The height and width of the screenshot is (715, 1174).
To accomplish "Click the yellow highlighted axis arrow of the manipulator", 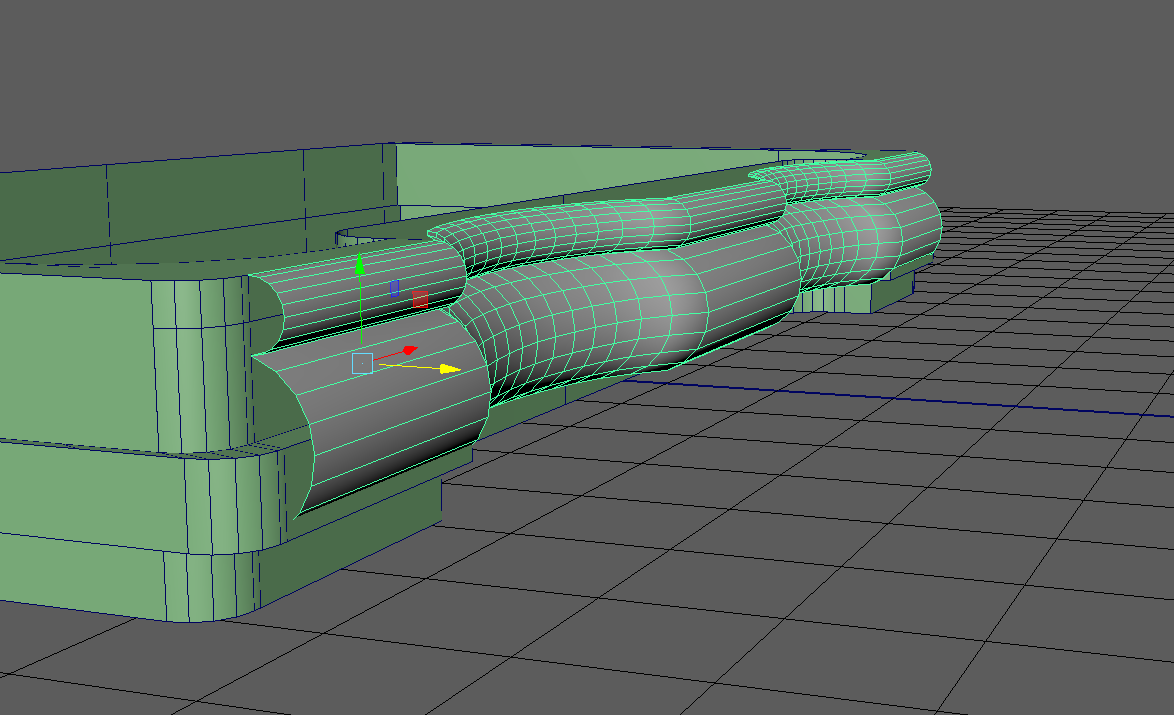I will (450, 368).
